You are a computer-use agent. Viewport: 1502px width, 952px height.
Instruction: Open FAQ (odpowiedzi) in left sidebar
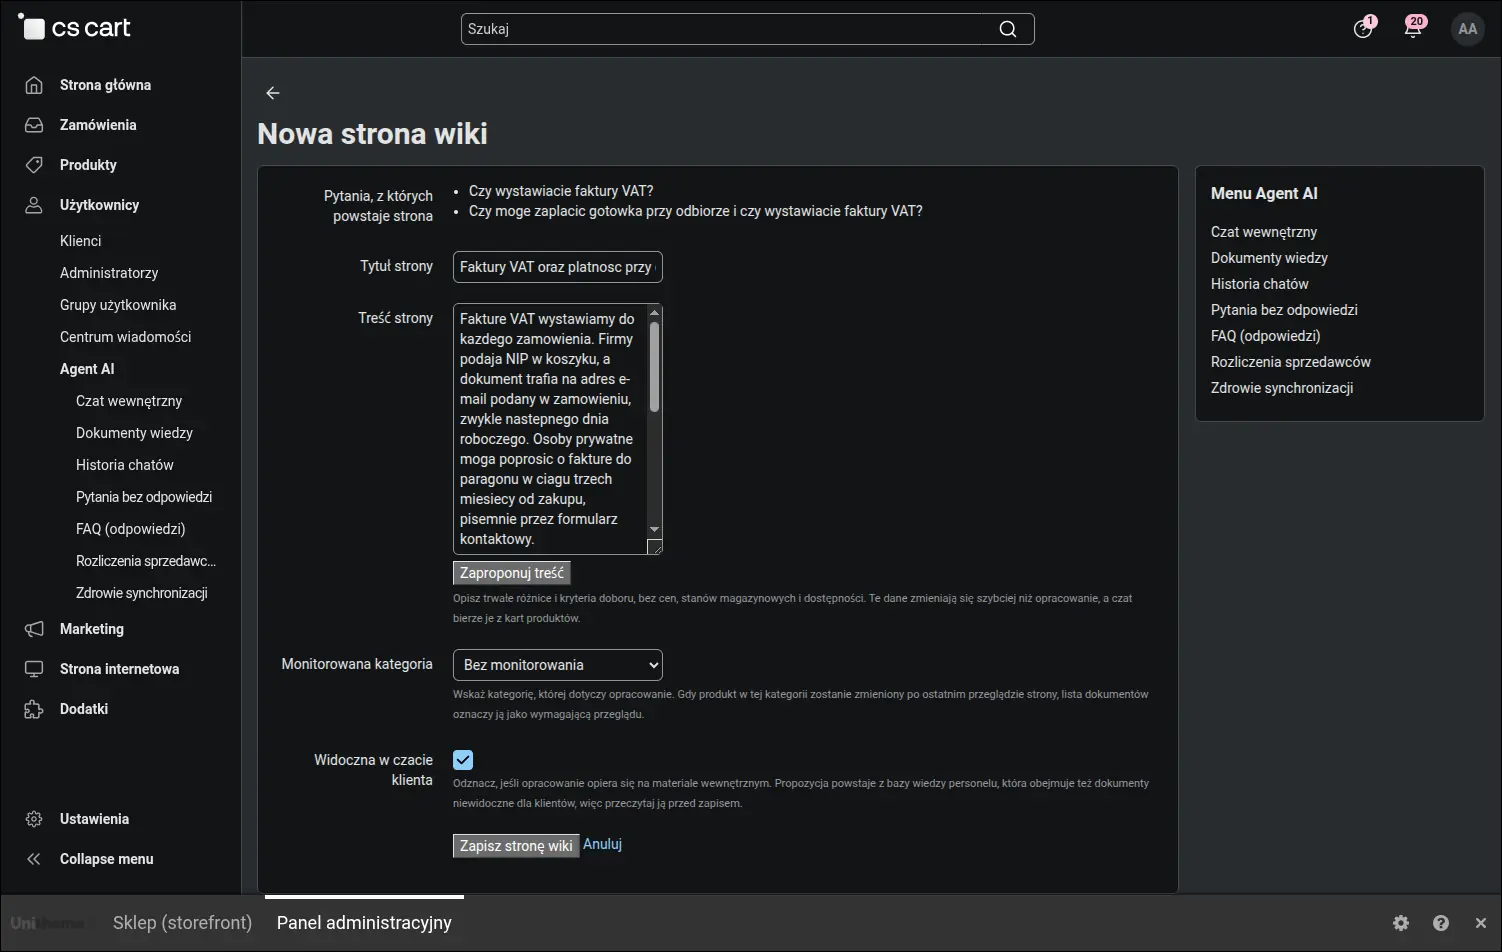(x=131, y=529)
